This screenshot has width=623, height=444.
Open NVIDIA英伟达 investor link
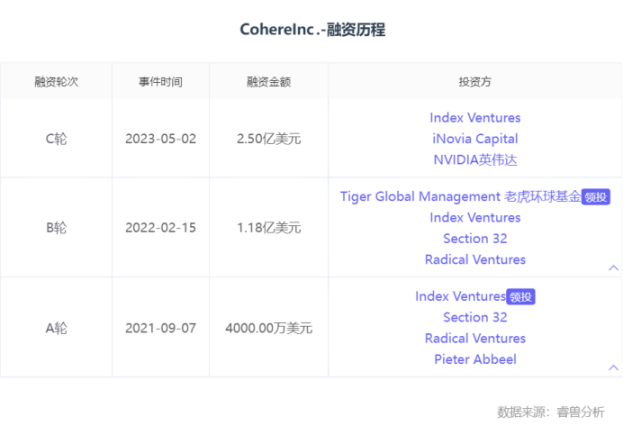point(475,160)
